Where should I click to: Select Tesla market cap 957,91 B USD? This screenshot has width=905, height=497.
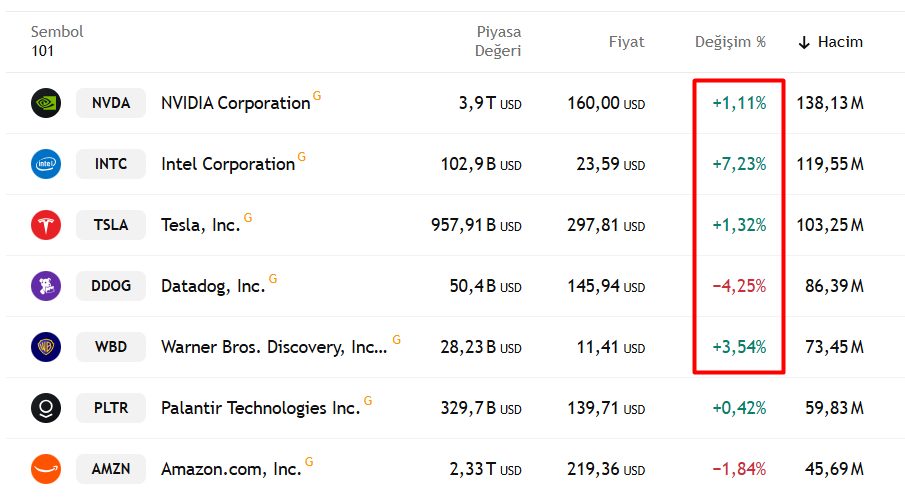click(x=476, y=225)
